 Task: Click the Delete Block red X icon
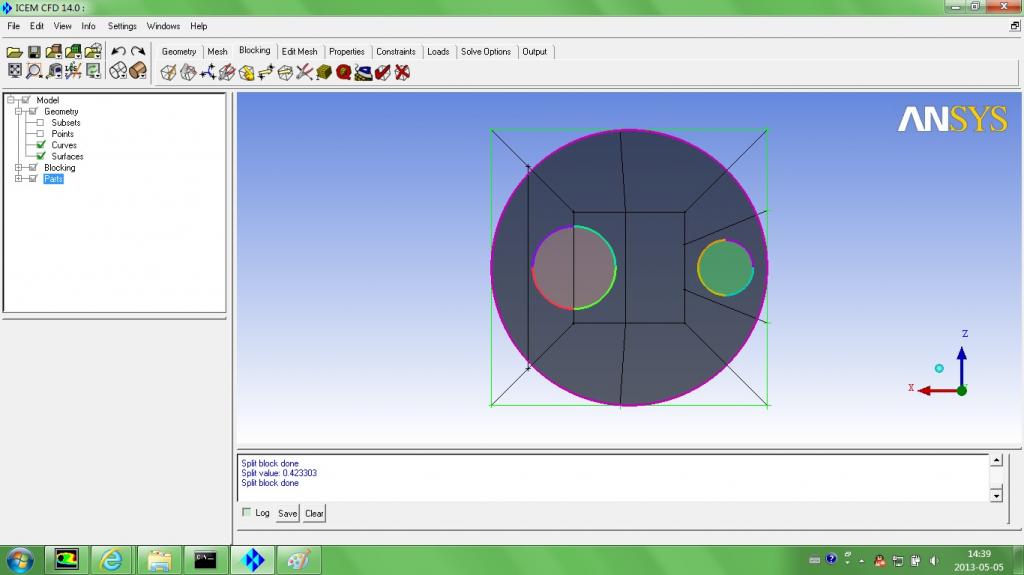pos(402,72)
